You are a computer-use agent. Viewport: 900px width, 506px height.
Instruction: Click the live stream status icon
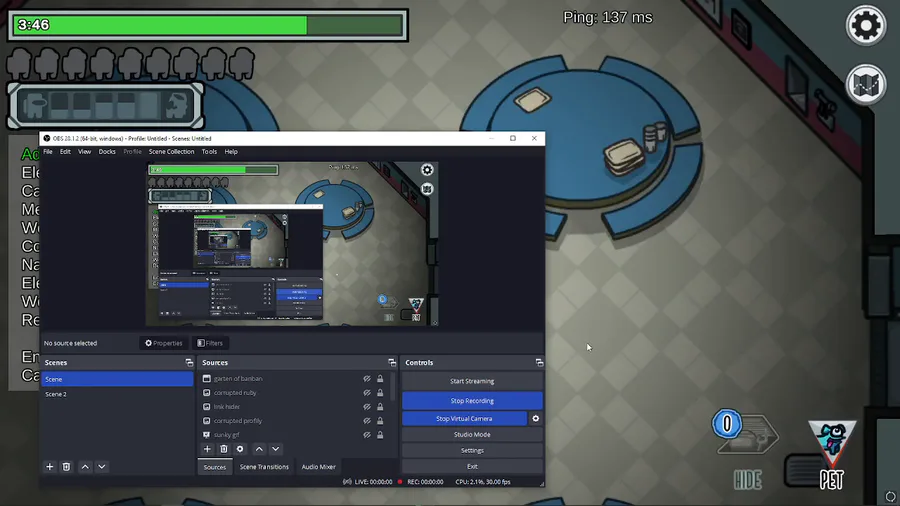tap(347, 482)
